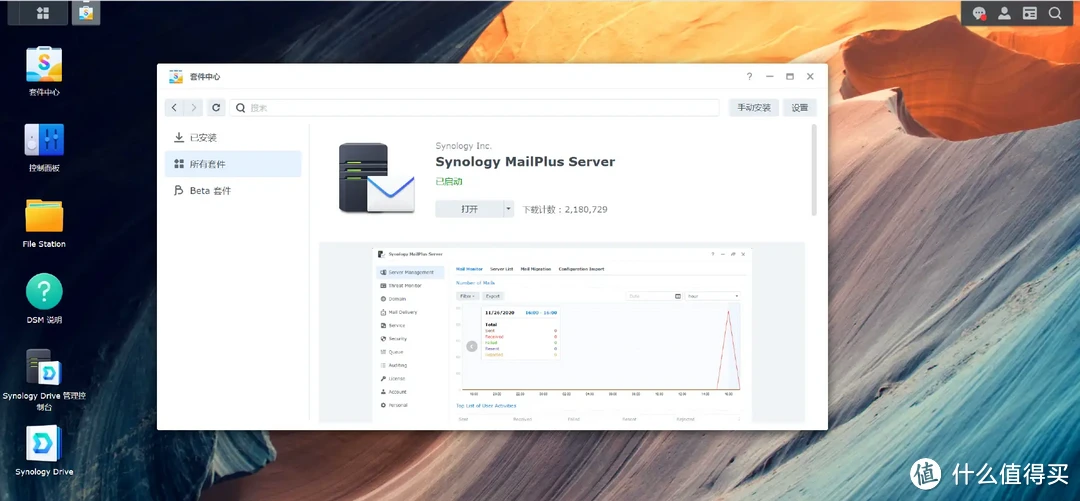Viewport: 1080px width, 501px height.
Task: Open the Package Center desktop icon
Action: pos(44,66)
